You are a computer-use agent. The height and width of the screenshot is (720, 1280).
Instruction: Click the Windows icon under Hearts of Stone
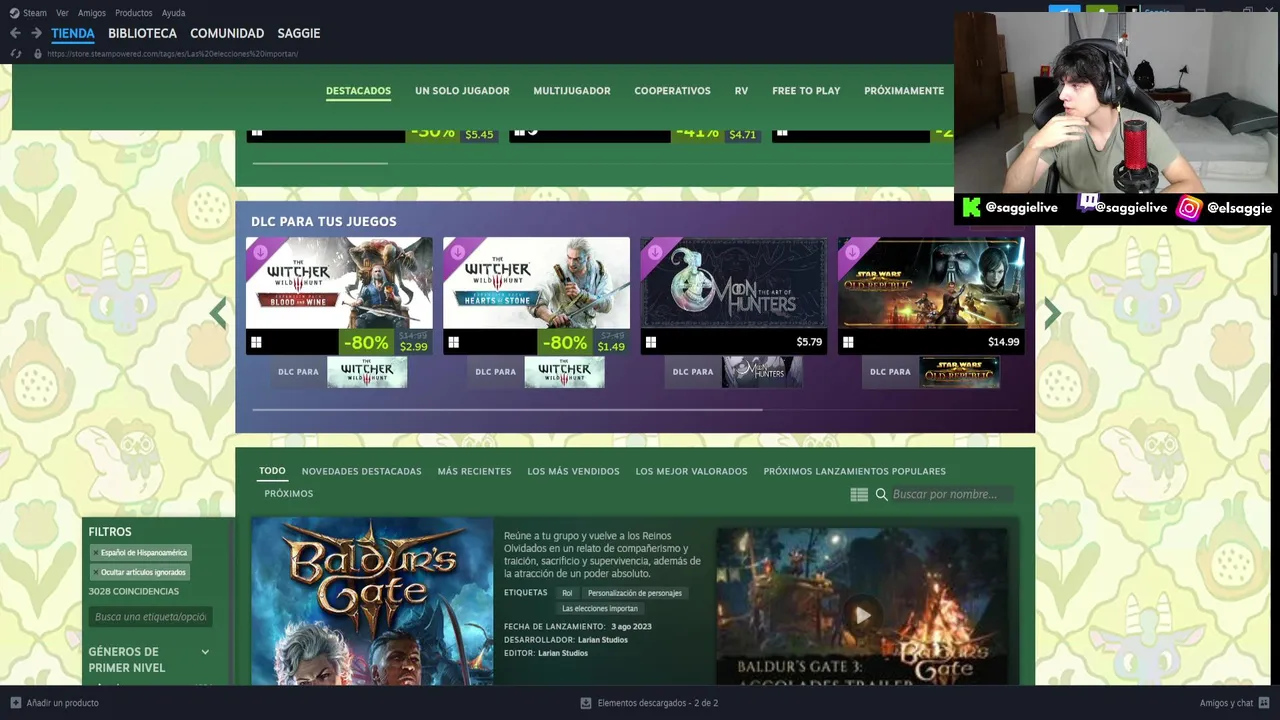click(x=453, y=342)
